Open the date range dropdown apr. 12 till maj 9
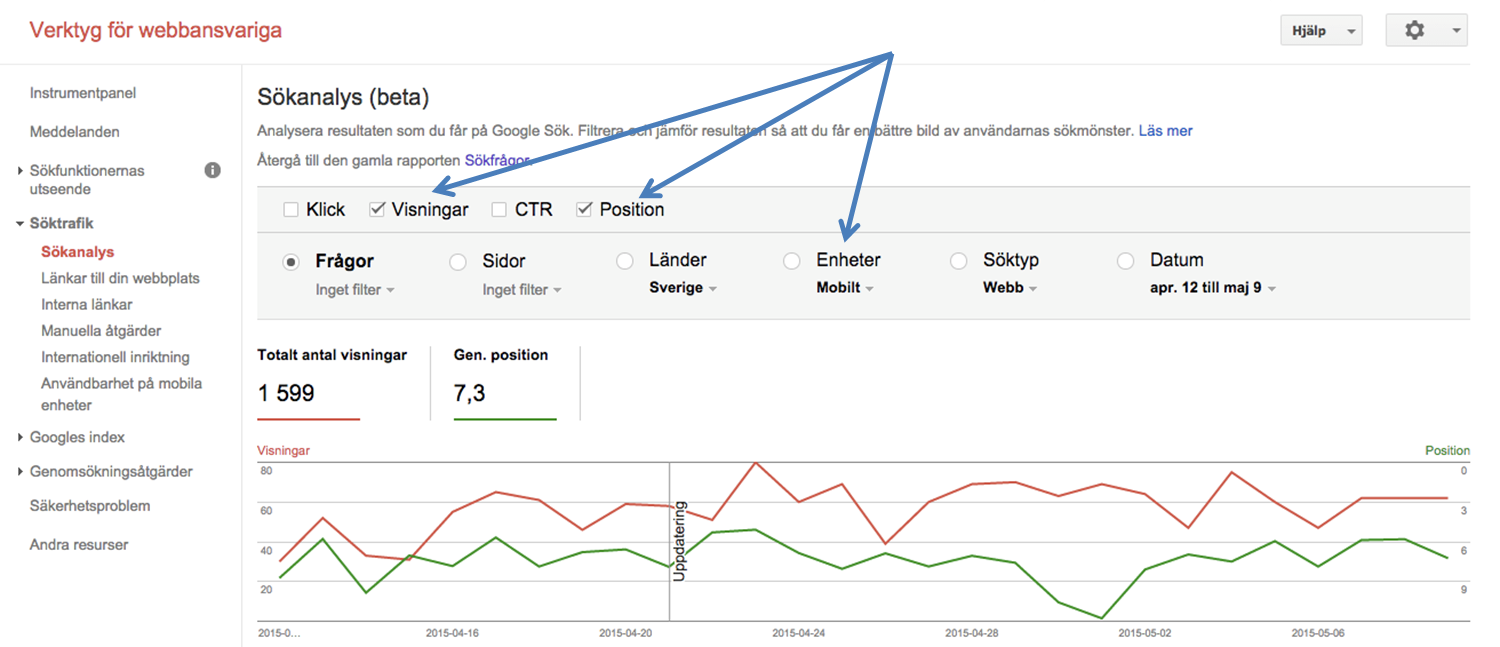1500x647 pixels. tap(1213, 289)
